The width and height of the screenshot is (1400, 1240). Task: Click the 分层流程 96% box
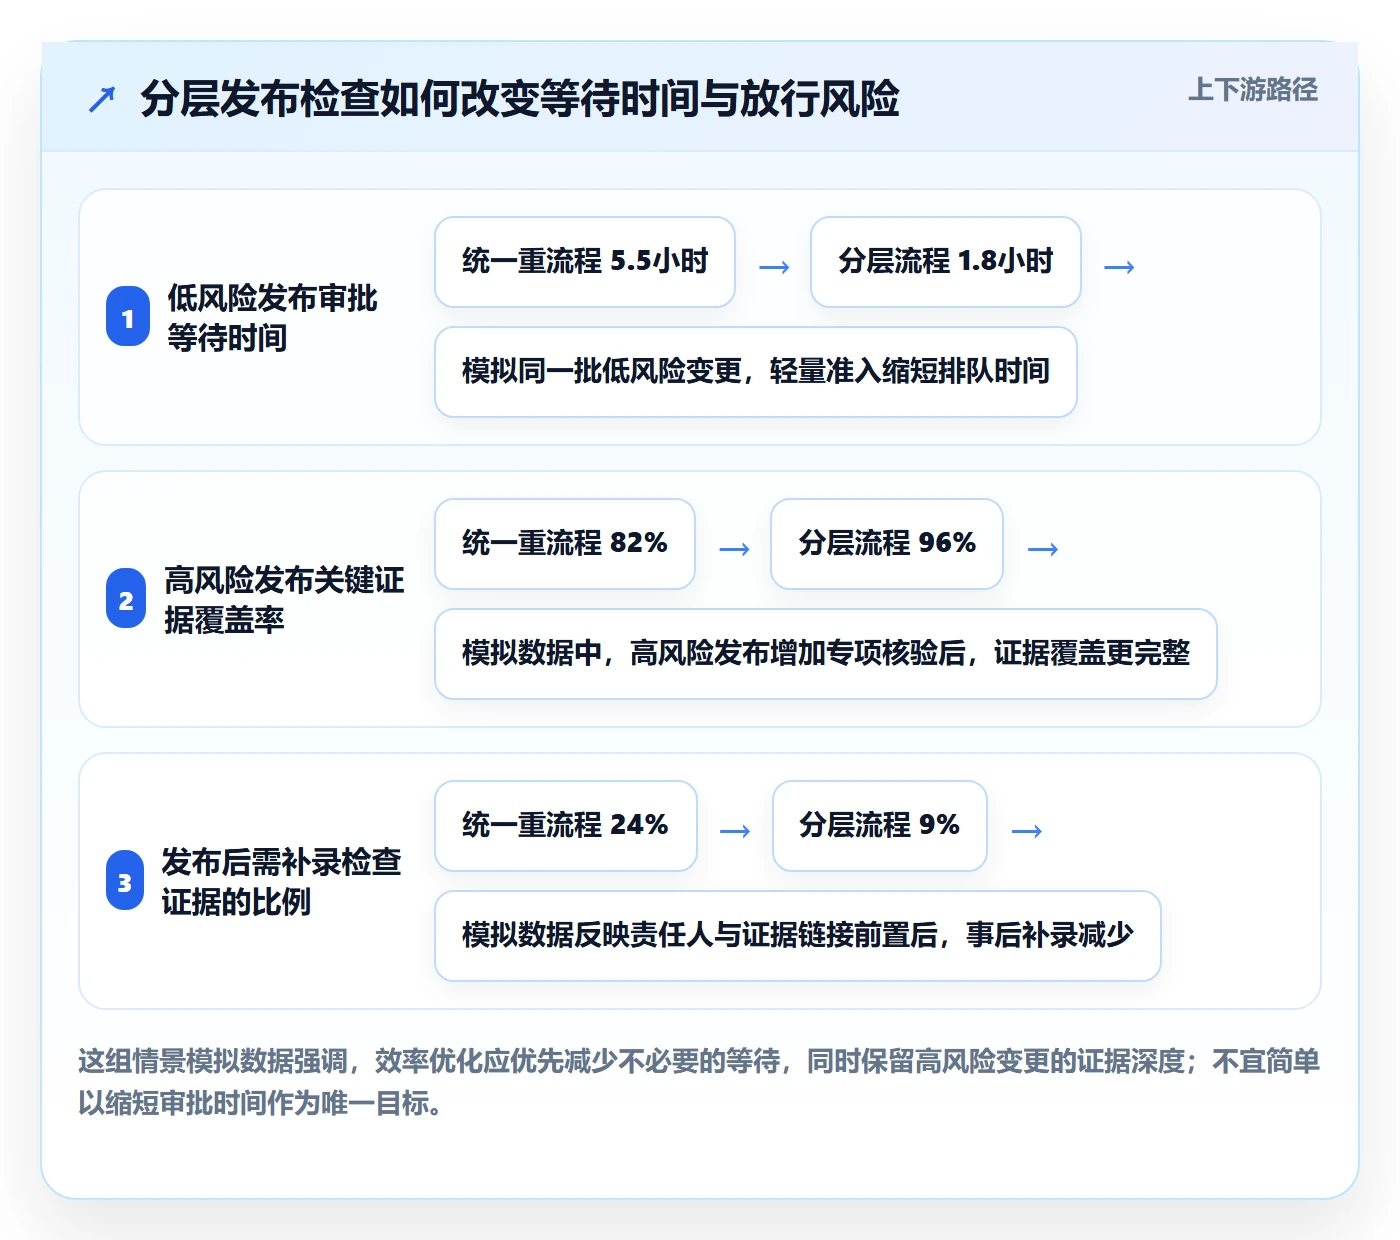point(887,544)
